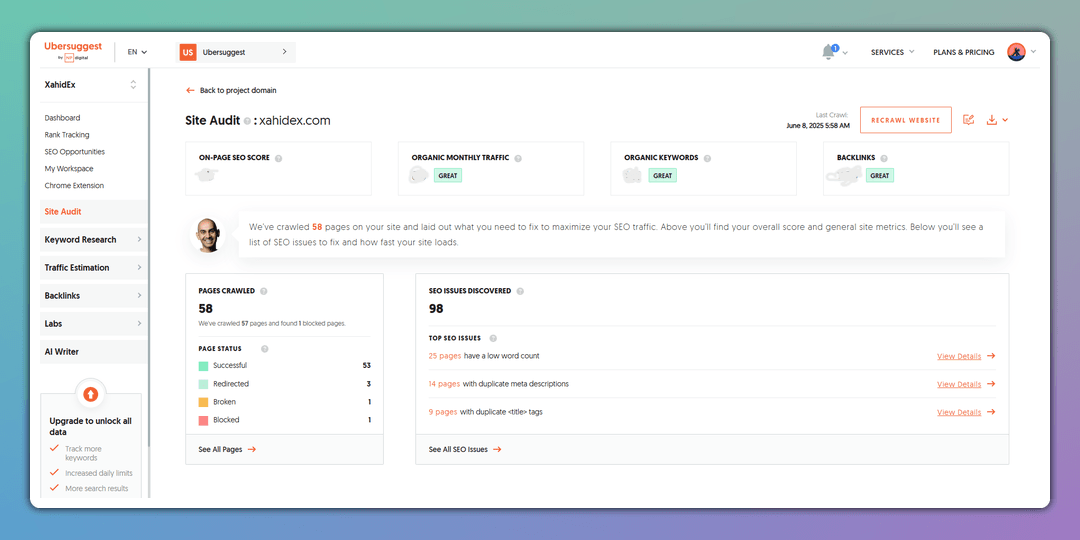Click SEO Issues Discovered help icon
The image size is (1080, 540).
click(x=520, y=291)
